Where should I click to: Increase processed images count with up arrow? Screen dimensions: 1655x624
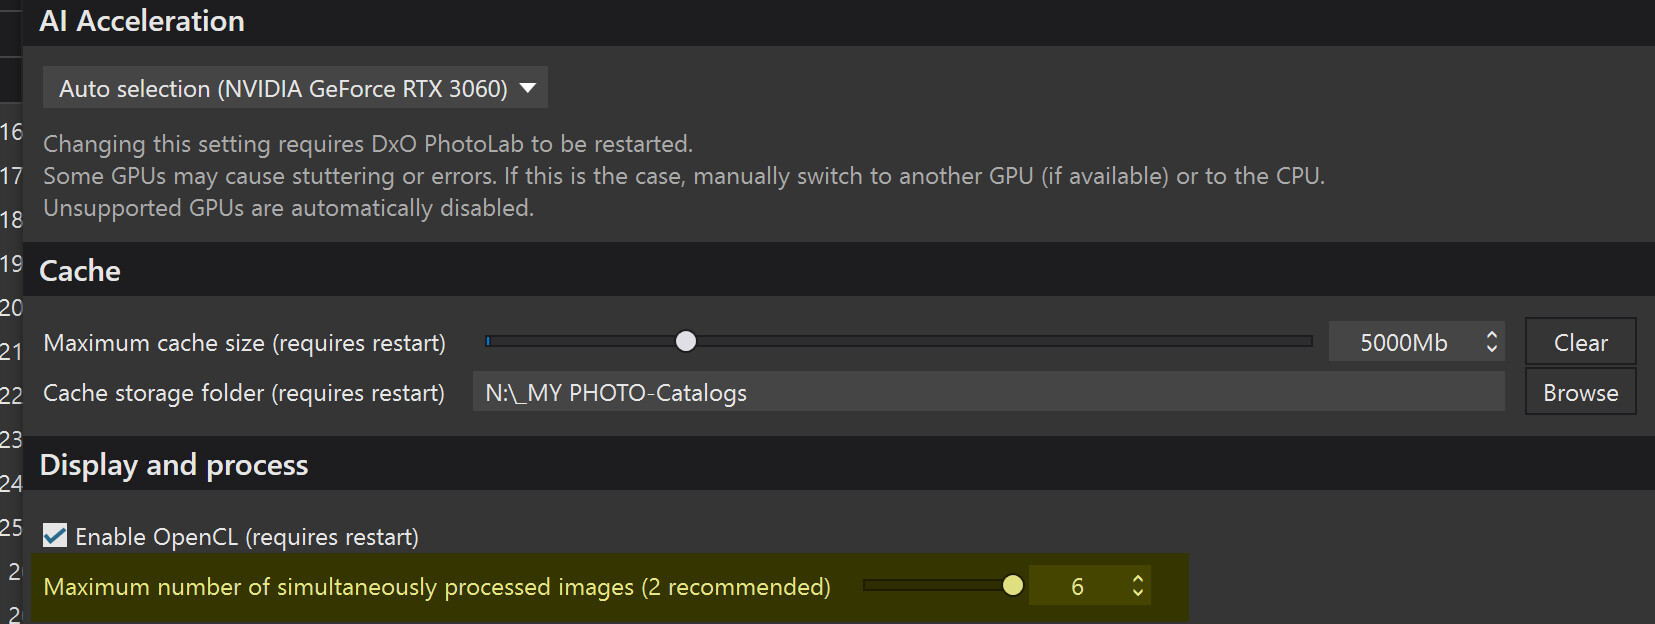1138,578
